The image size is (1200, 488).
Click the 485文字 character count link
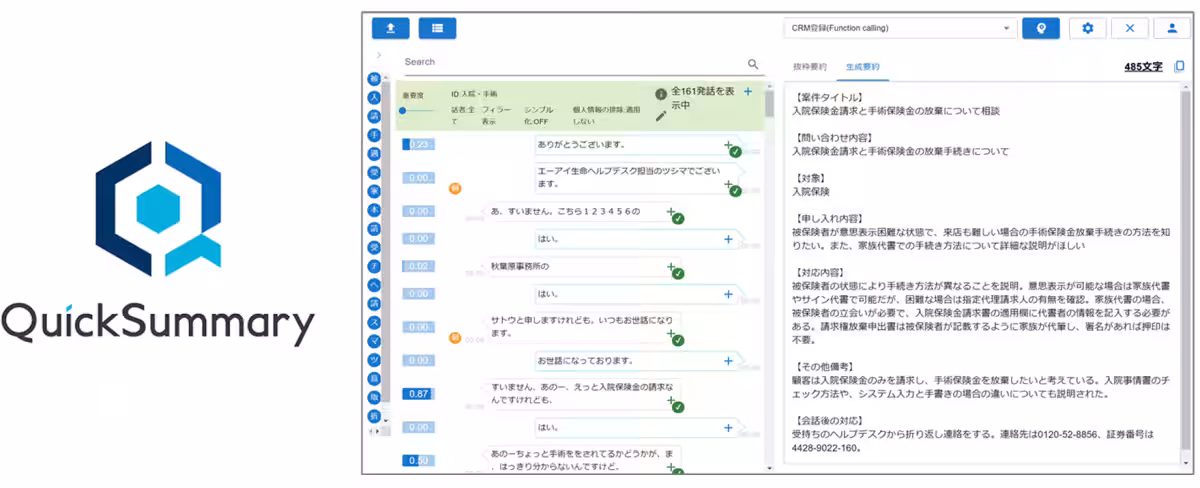[x=1143, y=67]
